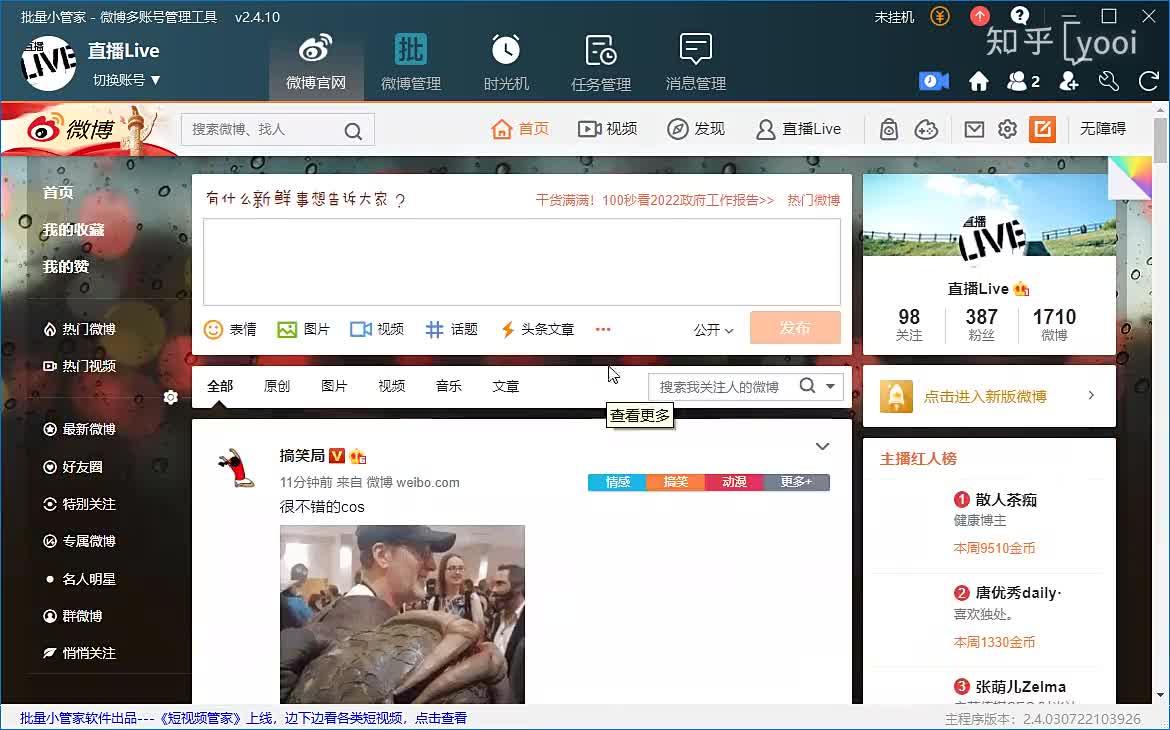The height and width of the screenshot is (730, 1170).
Task: Open the 时光机 tab
Action: pos(506,63)
